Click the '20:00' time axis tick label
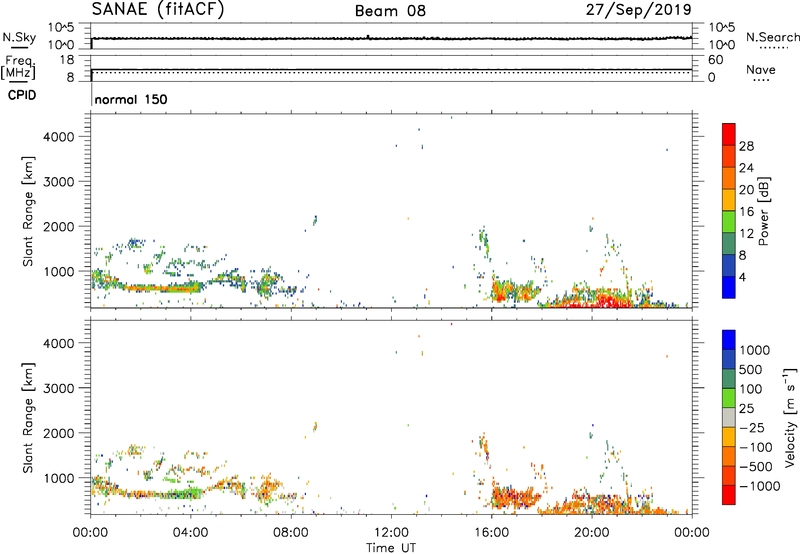Screen dimensions: 800x554 (x=592, y=533)
